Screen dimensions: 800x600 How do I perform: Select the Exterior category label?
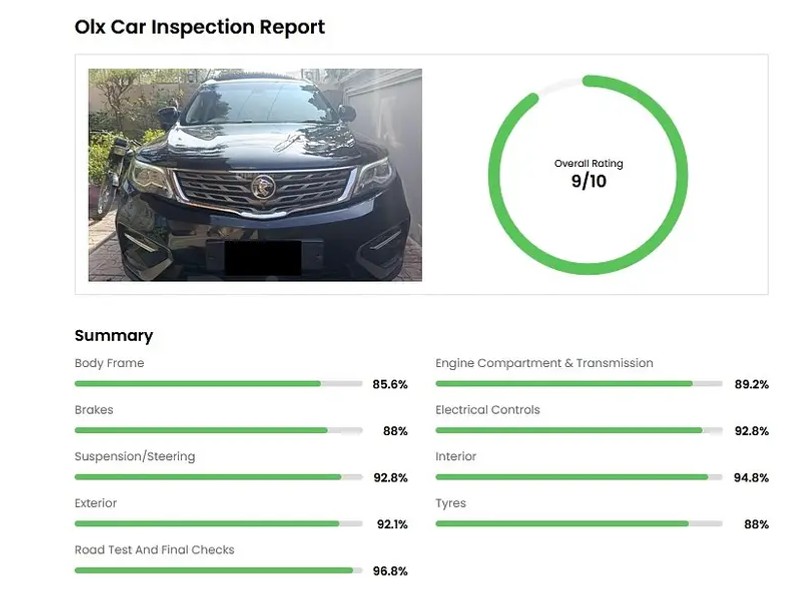click(96, 504)
